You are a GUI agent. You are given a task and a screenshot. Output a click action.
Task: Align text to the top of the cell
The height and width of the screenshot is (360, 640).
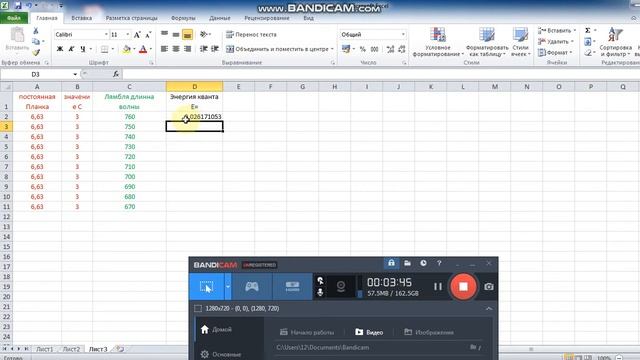pyautogui.click(x=164, y=34)
